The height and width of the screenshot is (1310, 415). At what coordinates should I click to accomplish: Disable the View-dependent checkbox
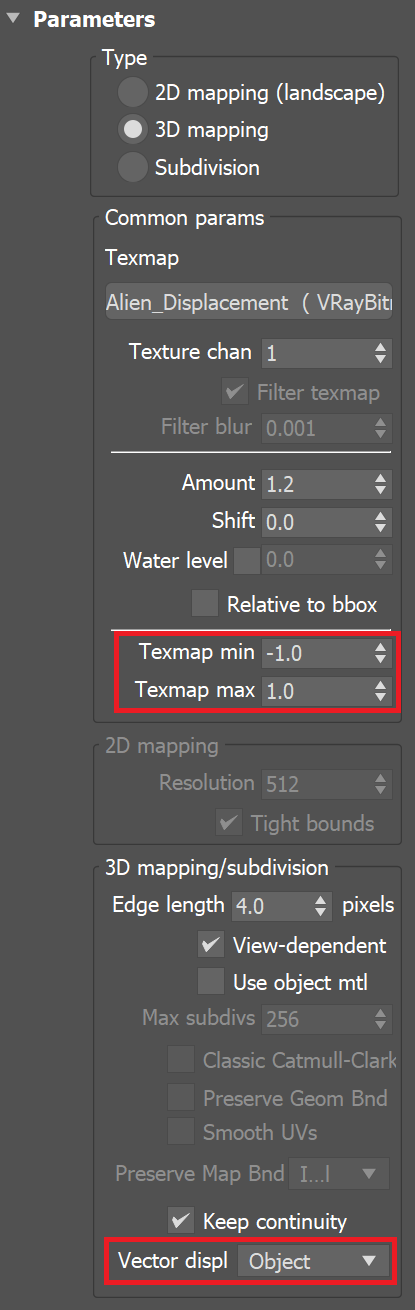(211, 945)
